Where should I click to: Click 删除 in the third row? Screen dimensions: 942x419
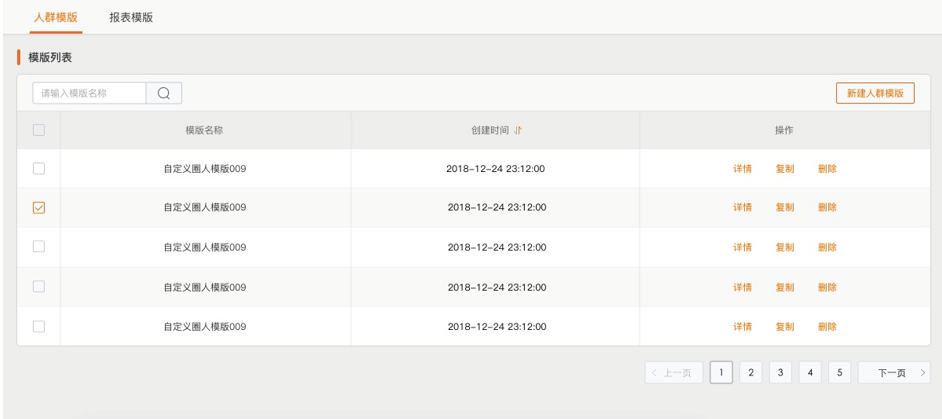click(x=827, y=248)
